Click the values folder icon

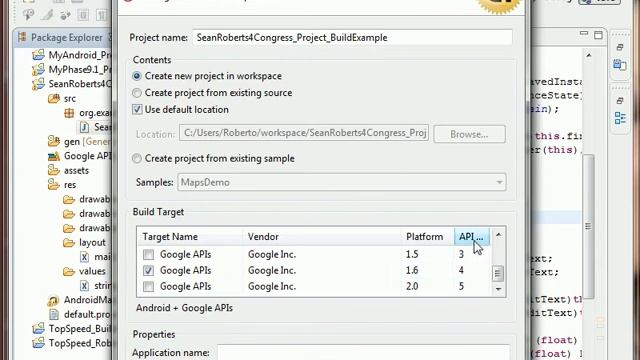tap(69, 271)
